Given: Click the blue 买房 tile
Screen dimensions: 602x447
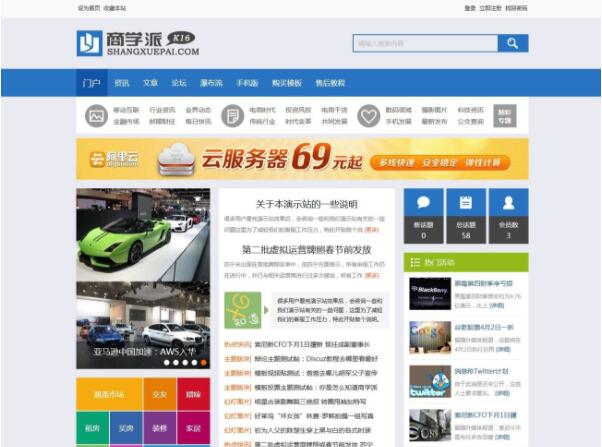Looking at the screenshot, I should tap(126, 428).
